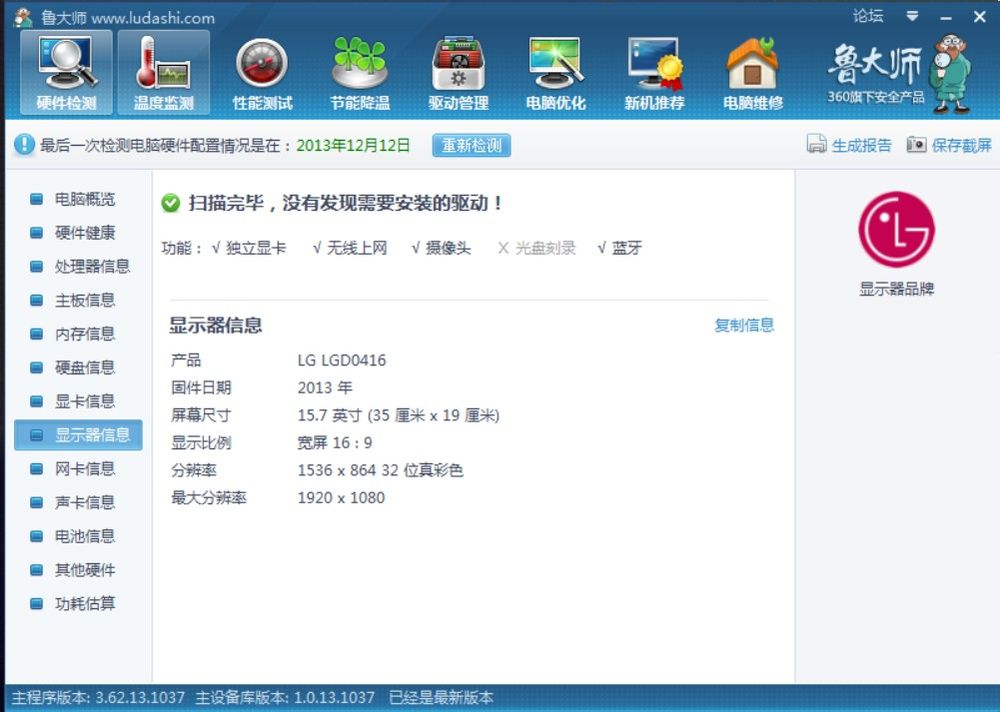
Task: Open the 论坛 forum link
Action: coord(868,16)
